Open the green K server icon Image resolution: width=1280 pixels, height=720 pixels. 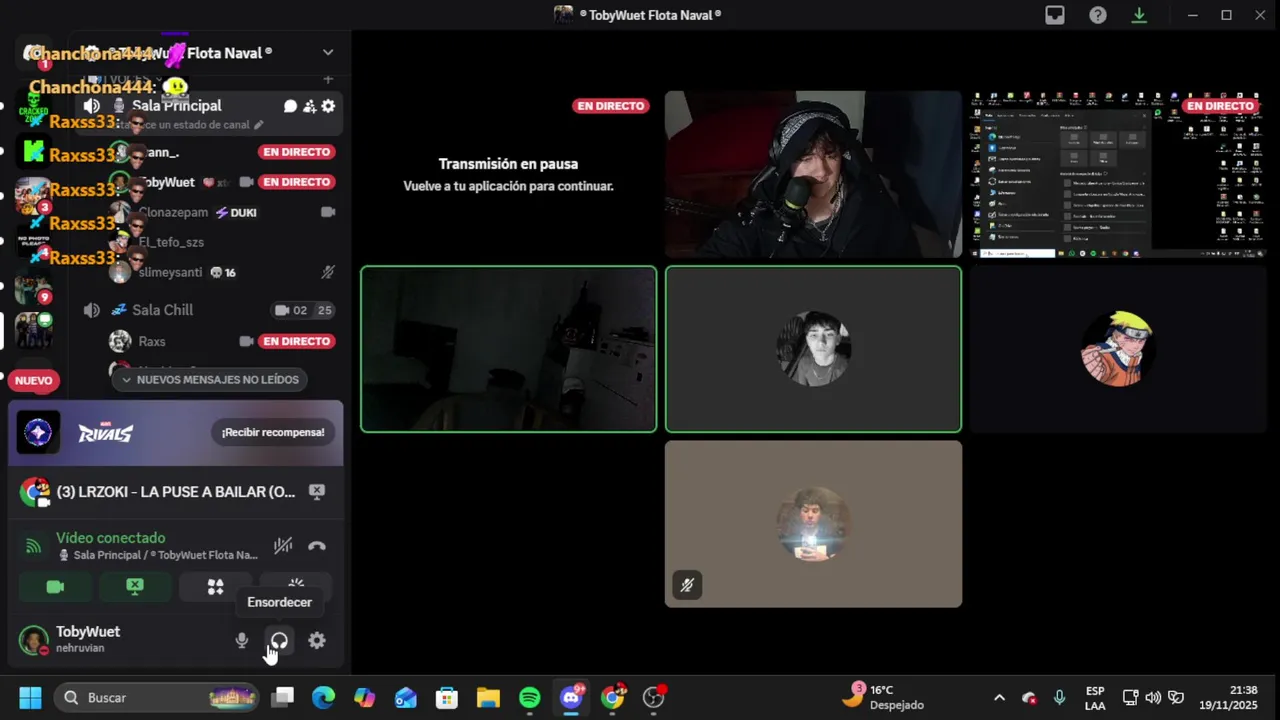33,151
